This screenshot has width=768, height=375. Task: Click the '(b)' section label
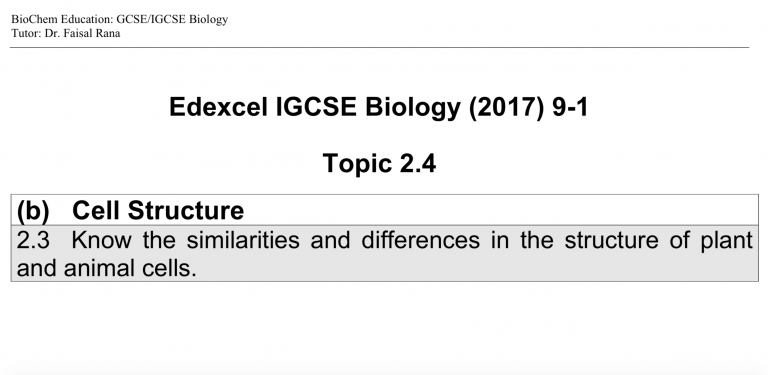click(33, 211)
